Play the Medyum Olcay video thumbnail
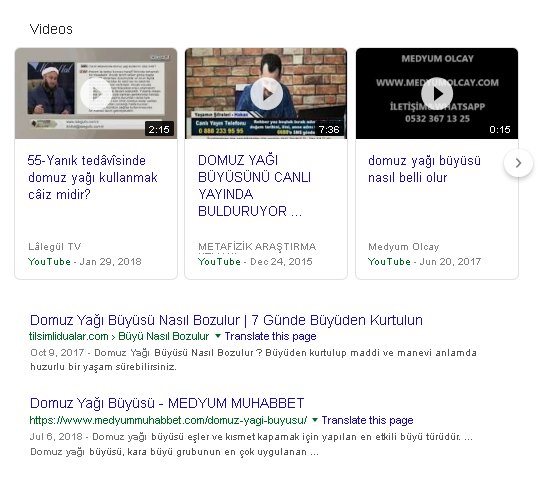This screenshot has height=478, width=545. click(437, 93)
